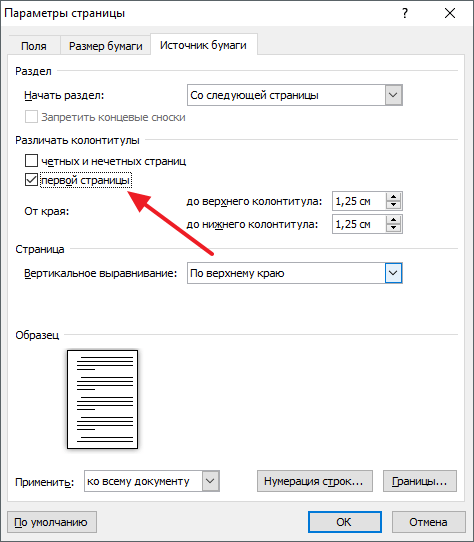Switch to the Поля tab
The height and width of the screenshot is (542, 474).
34,46
